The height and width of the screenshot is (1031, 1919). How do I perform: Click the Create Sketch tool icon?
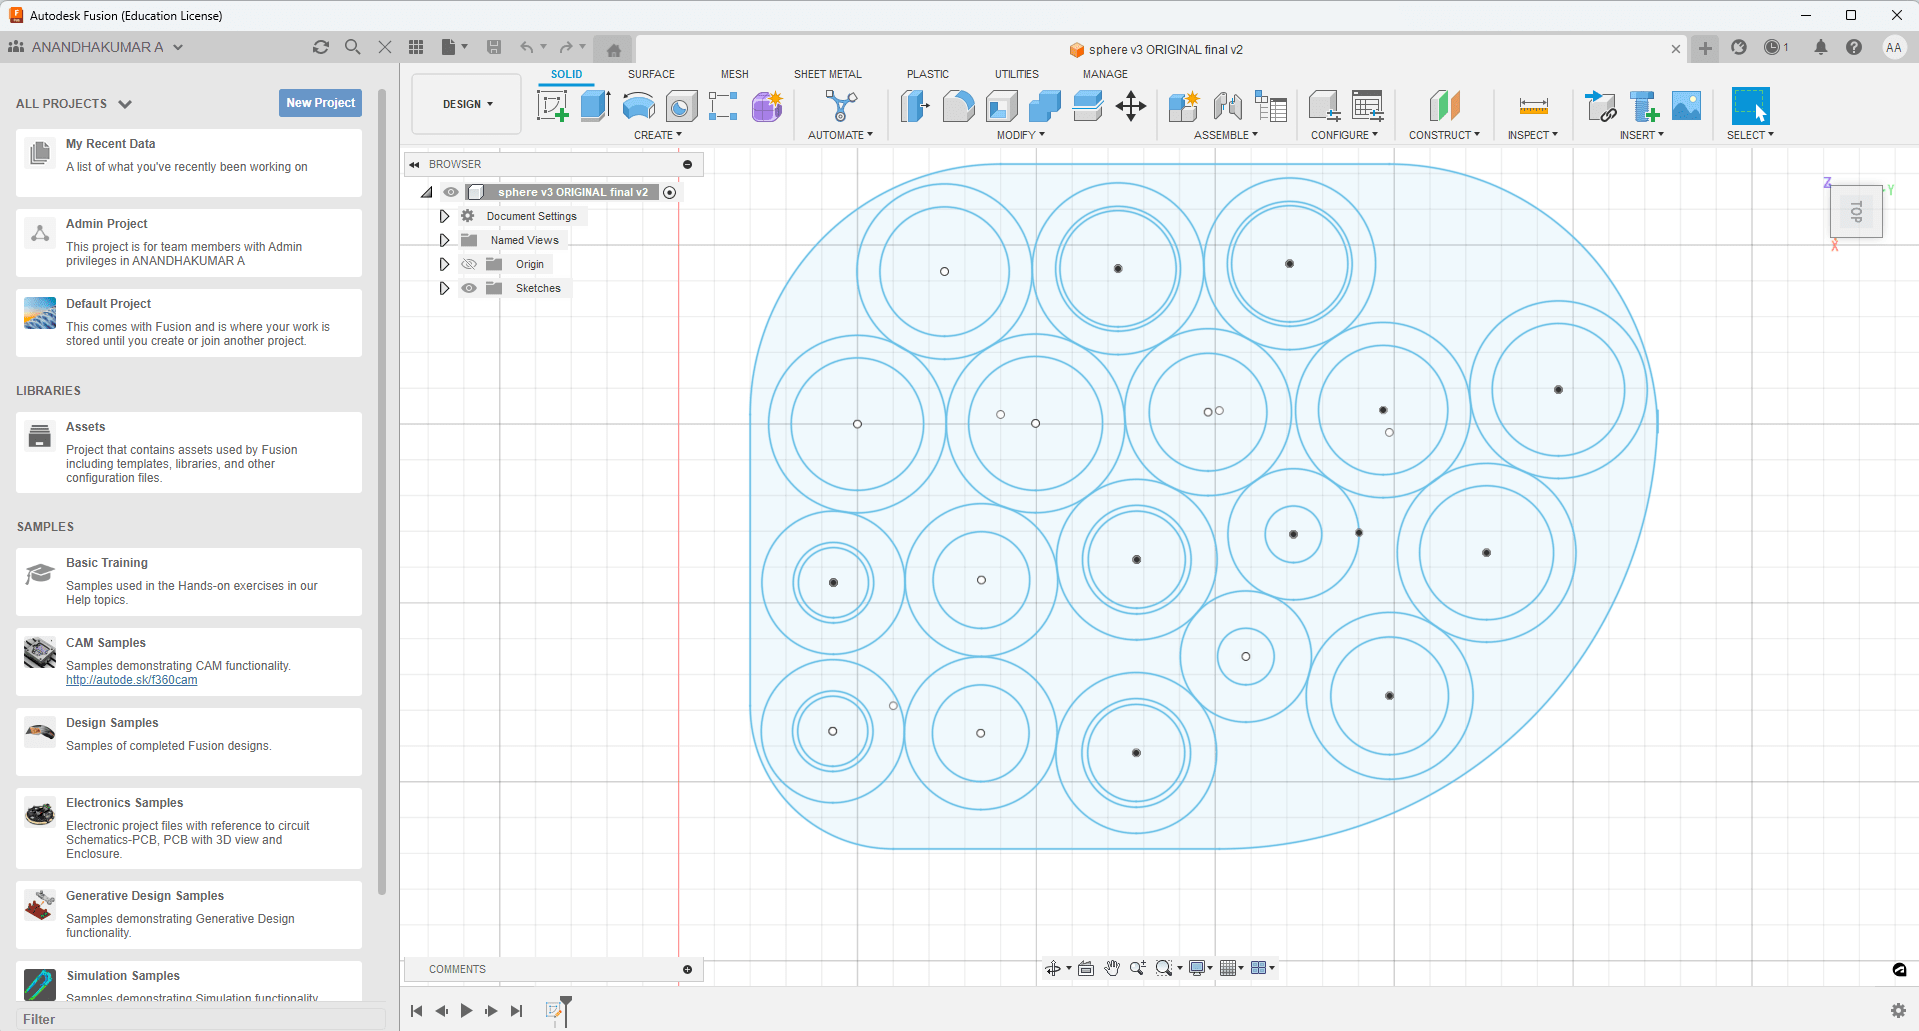click(552, 106)
